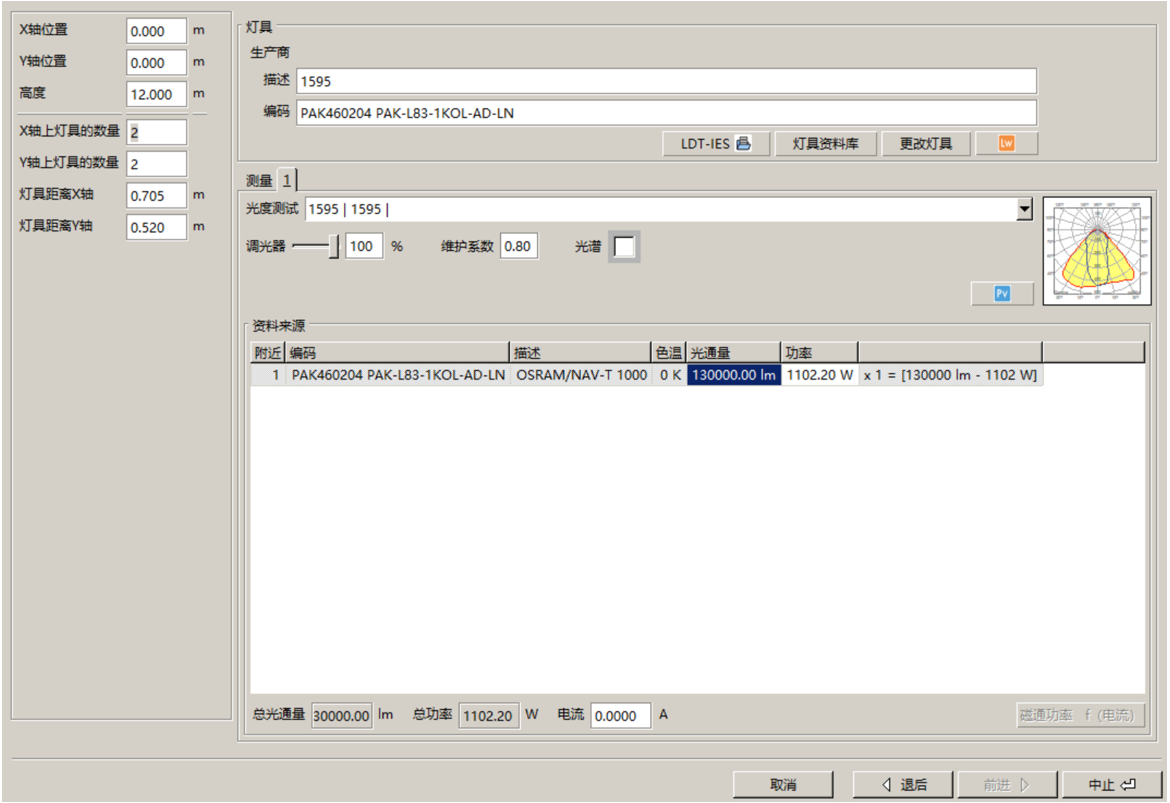Click the 灯具资料库 button

(825, 143)
